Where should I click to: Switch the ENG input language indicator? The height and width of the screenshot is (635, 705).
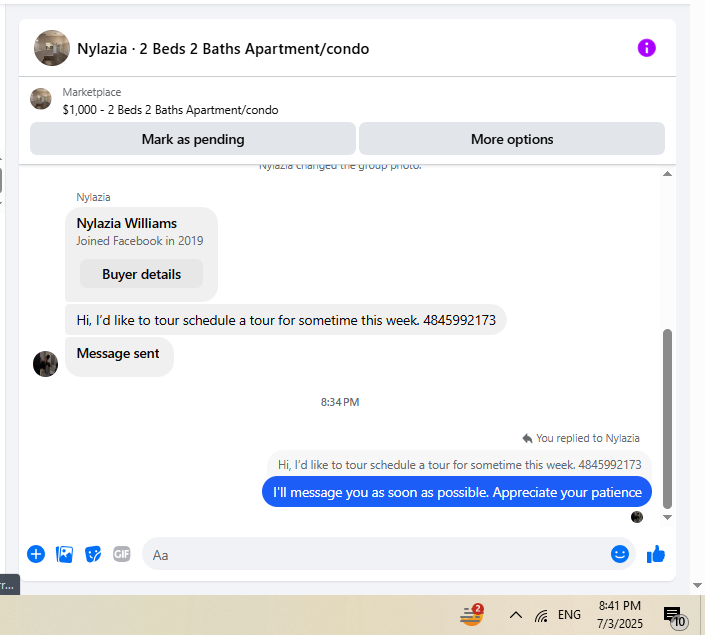[x=569, y=615]
